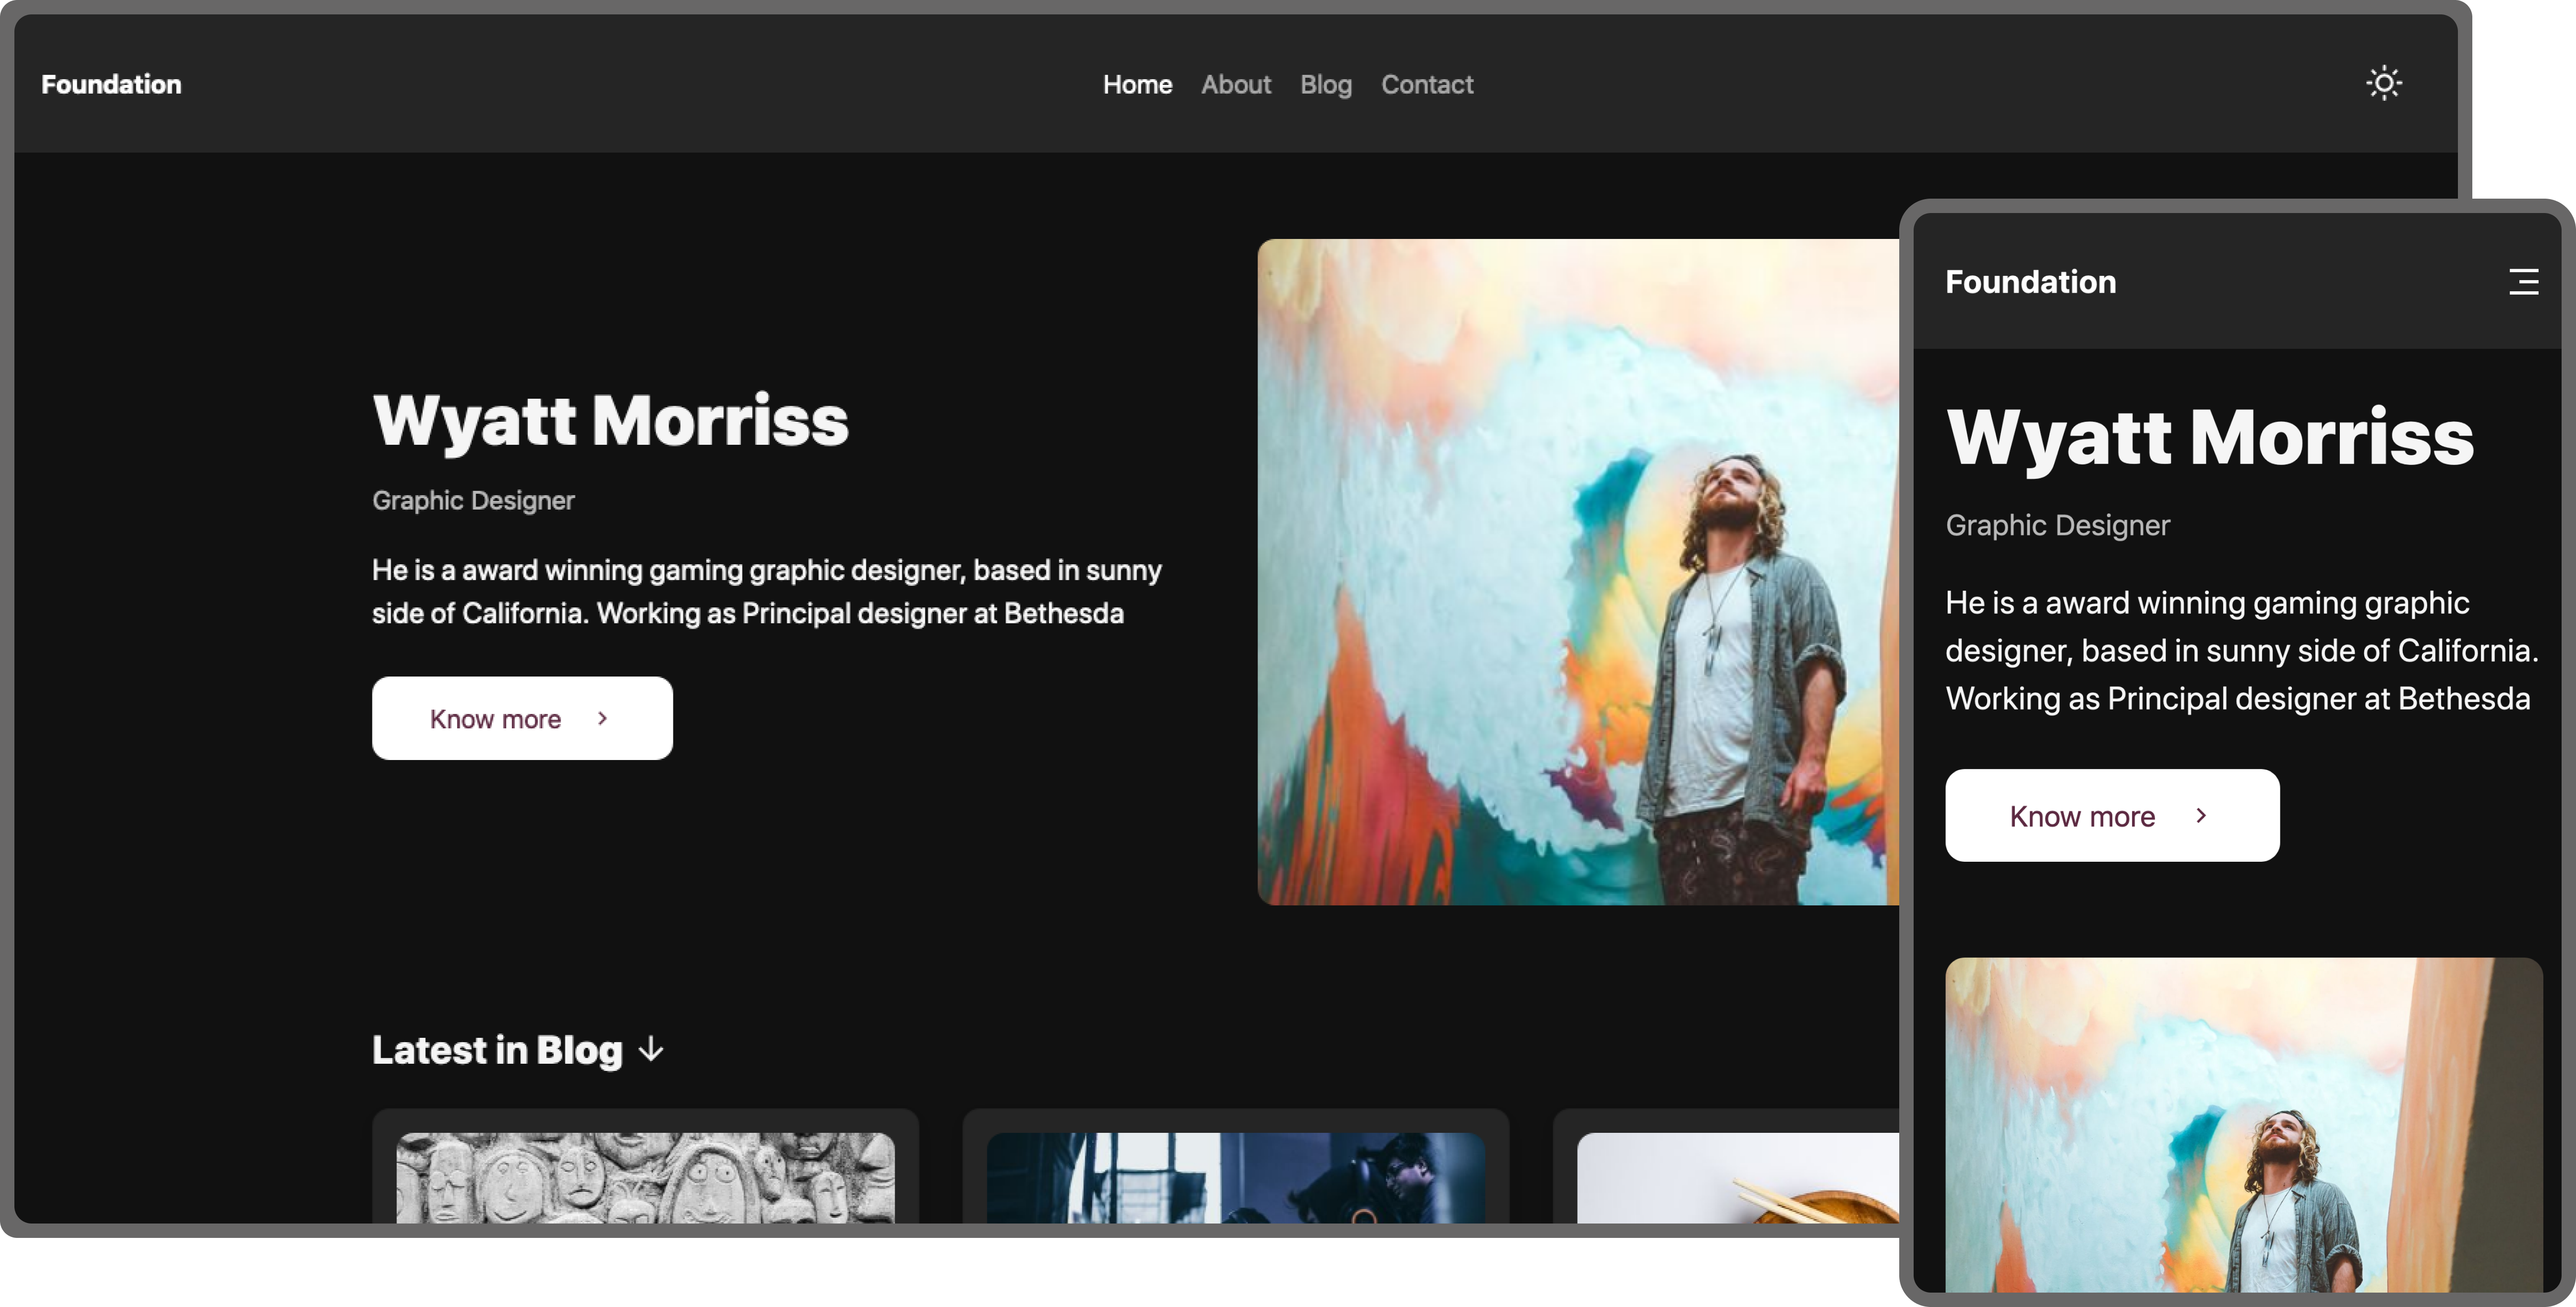The height and width of the screenshot is (1307, 2576).
Task: Open the blue-toned blog card thumbnail
Action: coord(1235,1177)
